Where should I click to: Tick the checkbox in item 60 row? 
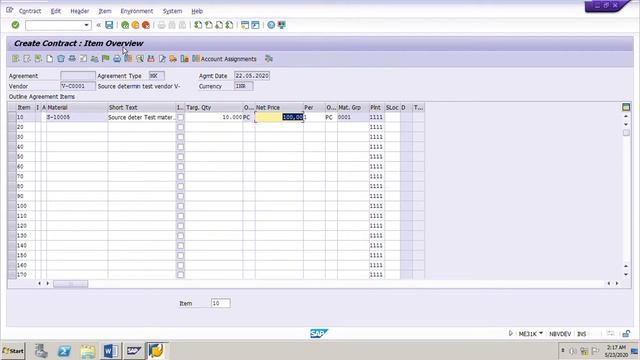(x=180, y=167)
